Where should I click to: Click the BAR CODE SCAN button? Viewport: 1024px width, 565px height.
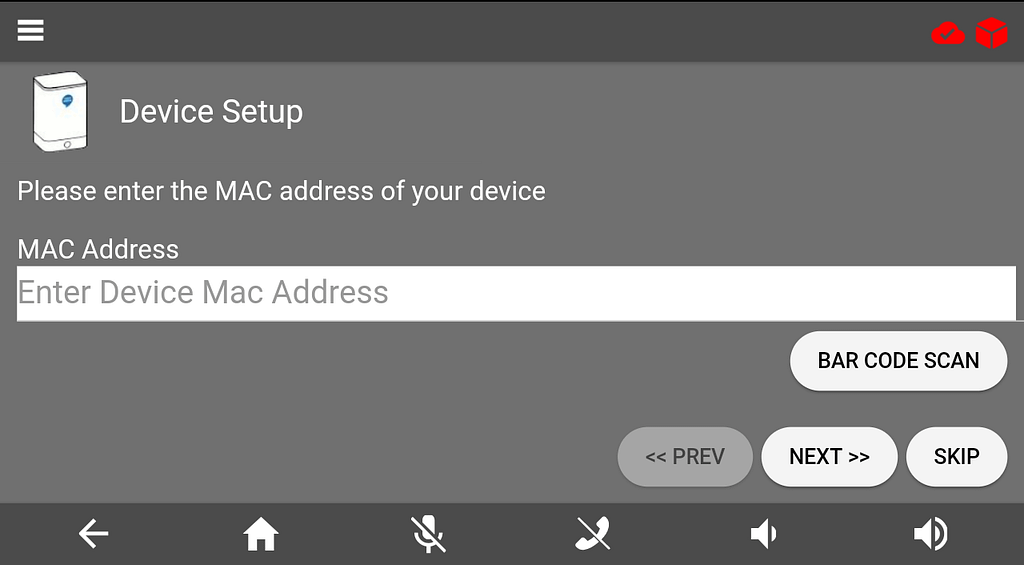pyautogui.click(x=899, y=361)
